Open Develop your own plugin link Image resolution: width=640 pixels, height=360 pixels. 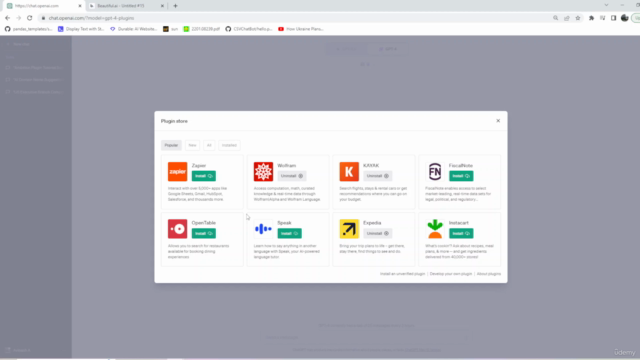tap(451, 274)
